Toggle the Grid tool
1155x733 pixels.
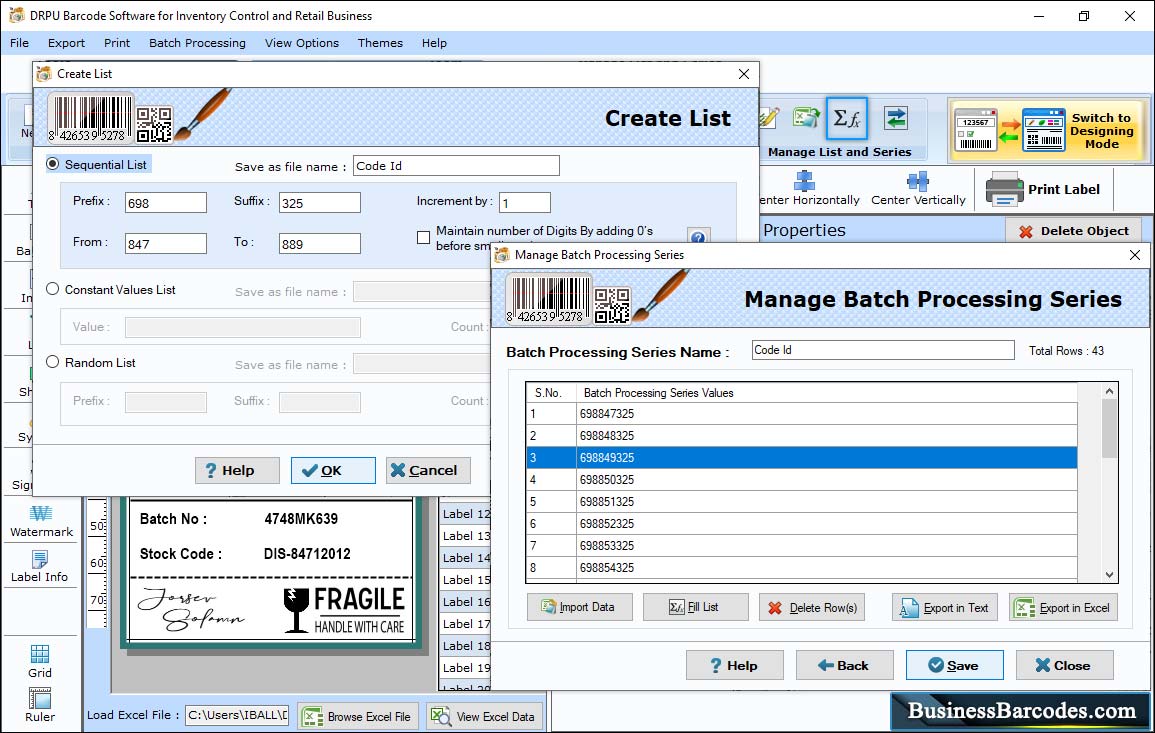point(40,661)
